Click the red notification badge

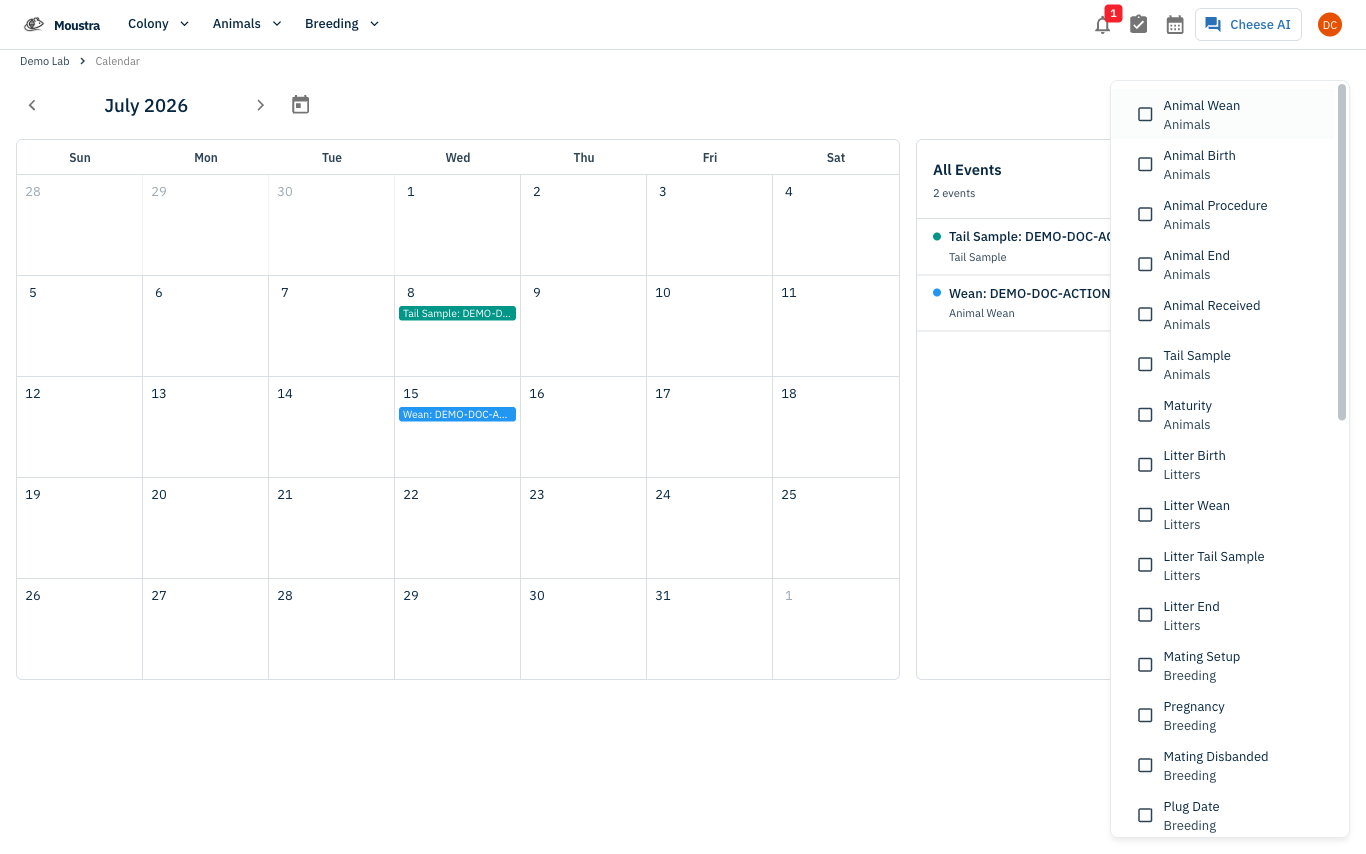pos(1113,13)
